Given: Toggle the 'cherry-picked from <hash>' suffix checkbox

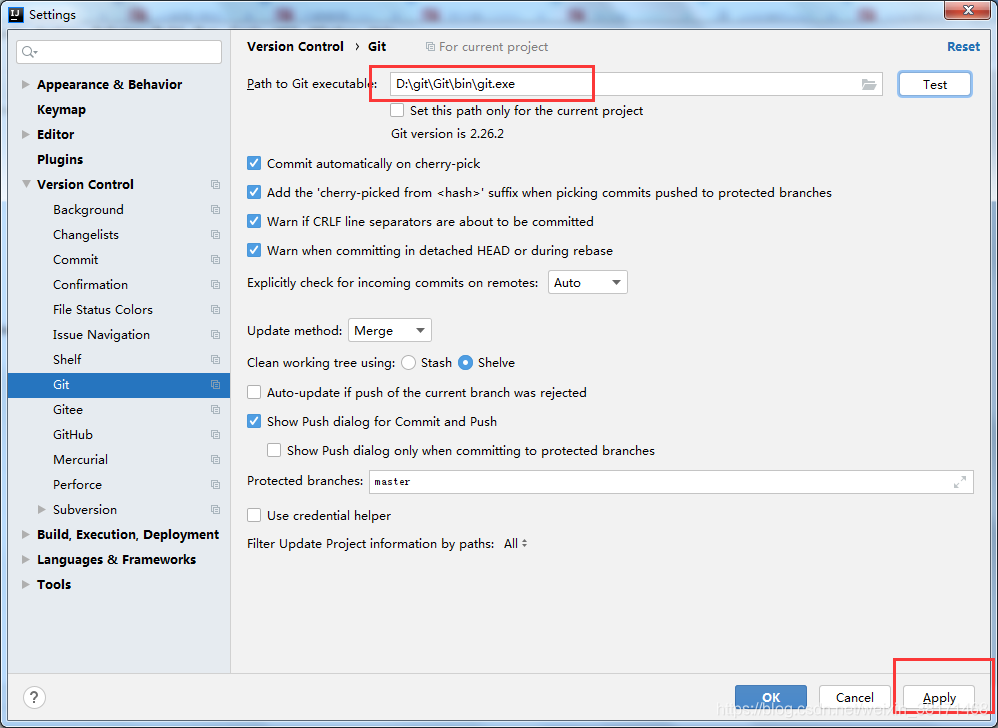Looking at the screenshot, I should (254, 192).
